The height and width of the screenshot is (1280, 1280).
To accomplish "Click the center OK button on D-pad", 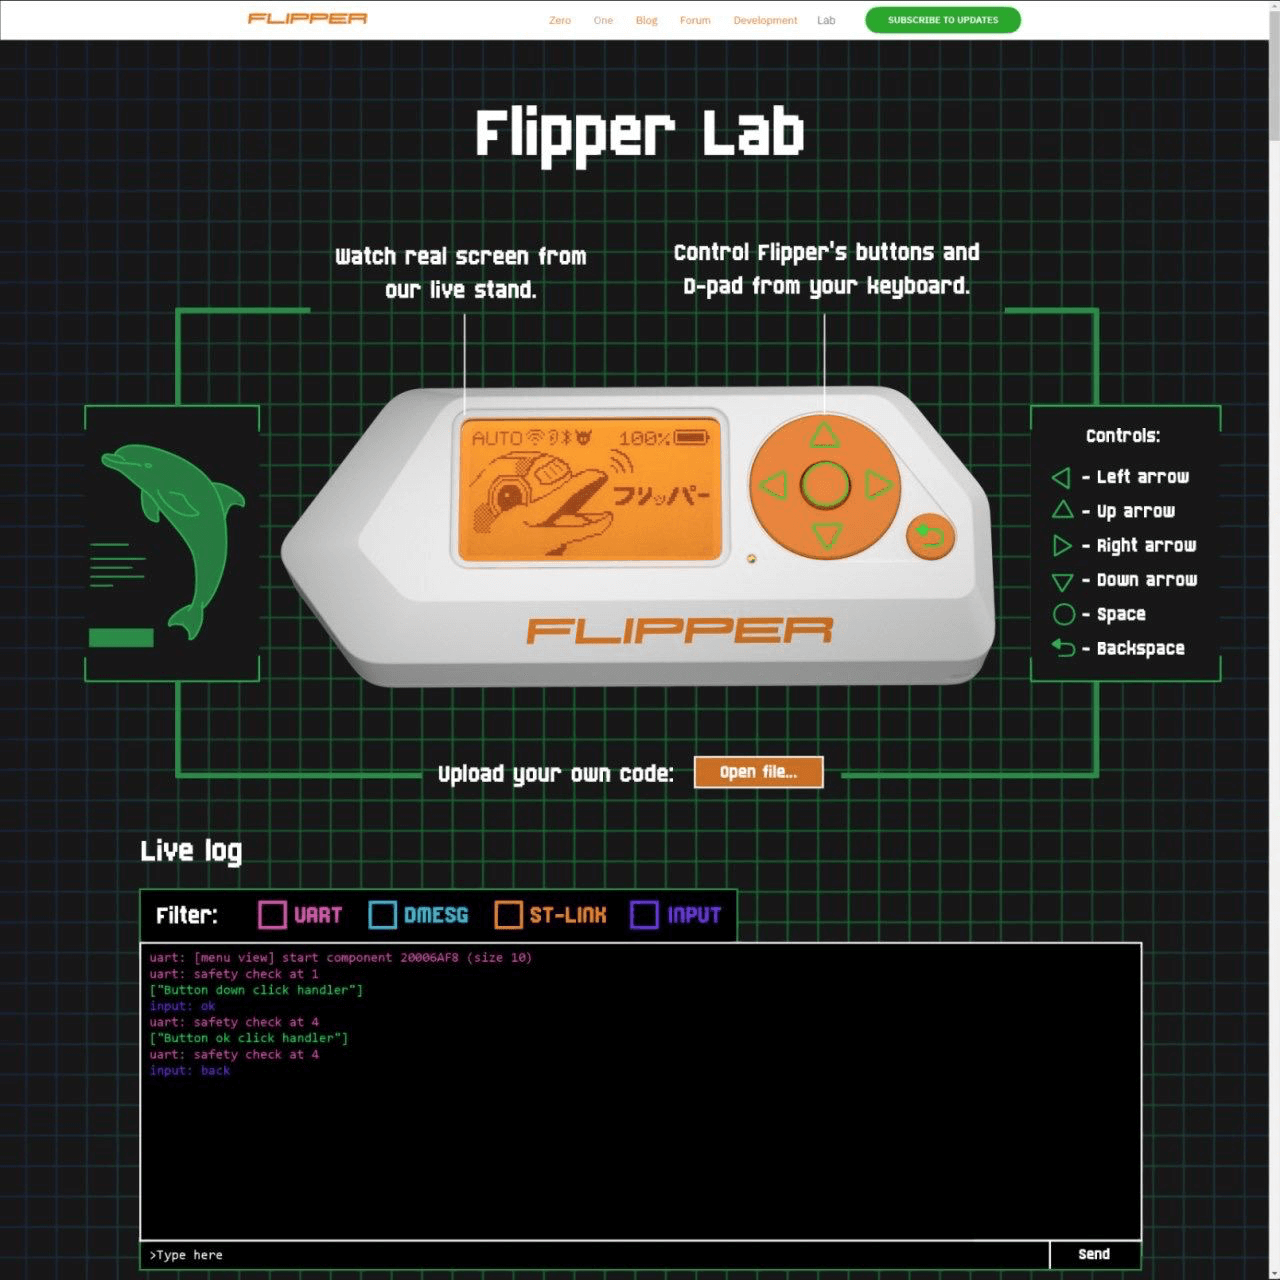I will [x=825, y=485].
